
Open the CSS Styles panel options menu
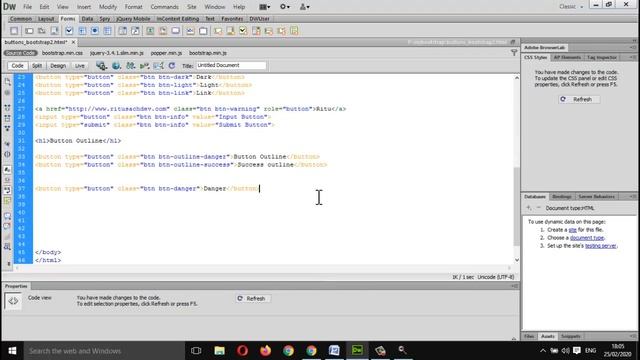click(633, 58)
